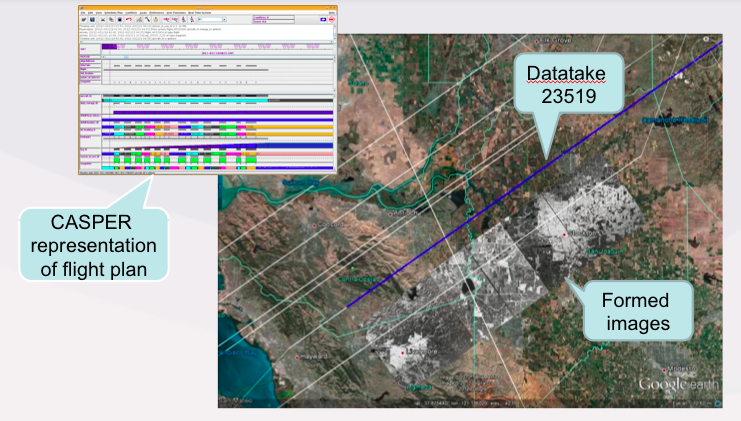Open the Preferences menu
The width and height of the screenshot is (741, 421).
[x=157, y=13]
